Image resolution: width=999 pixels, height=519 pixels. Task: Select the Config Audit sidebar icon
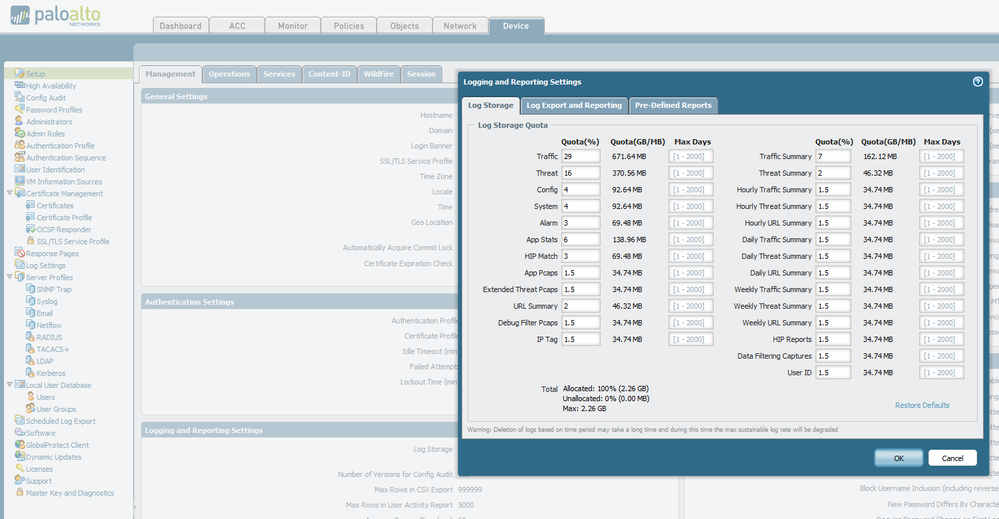point(18,98)
